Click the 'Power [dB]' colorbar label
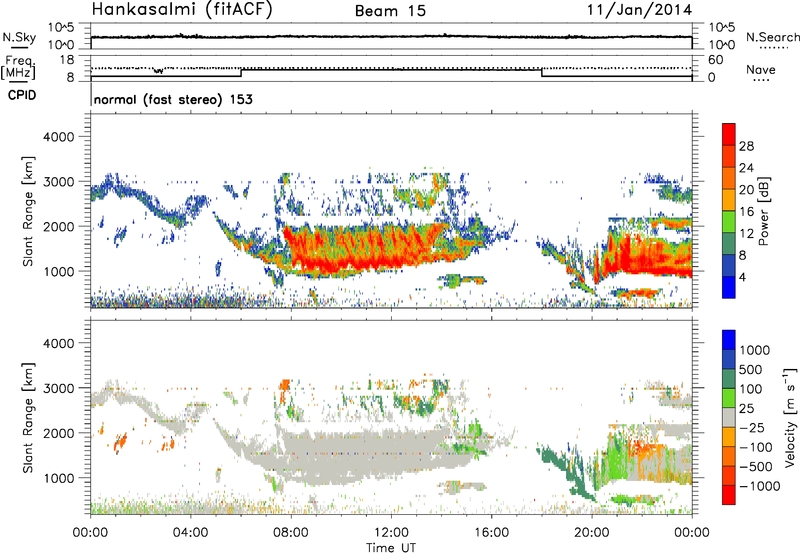The image size is (800, 554). point(763,211)
